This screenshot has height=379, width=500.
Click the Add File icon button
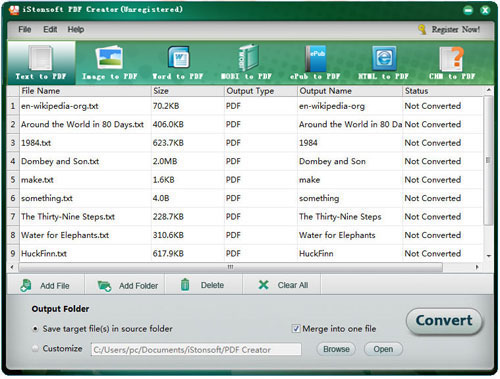26,286
